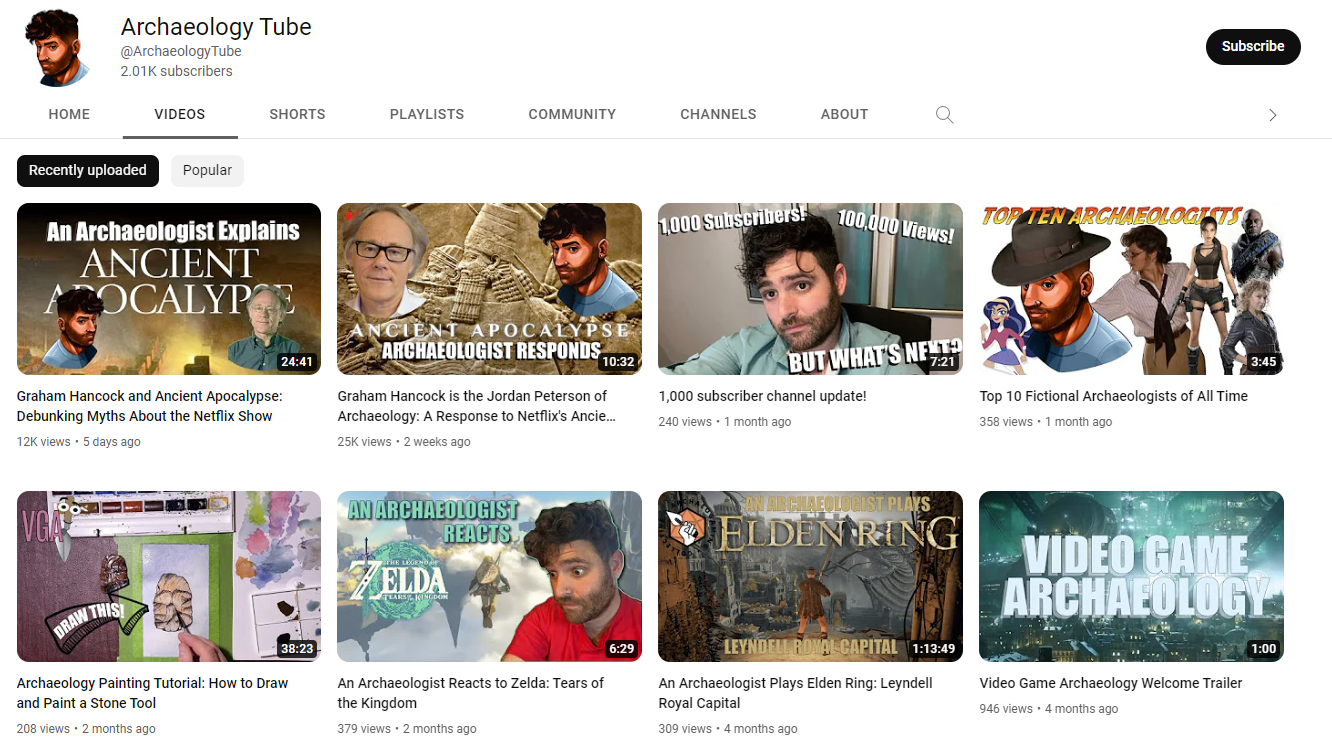Open the SHORTS tab
1332x748 pixels.
(x=297, y=114)
